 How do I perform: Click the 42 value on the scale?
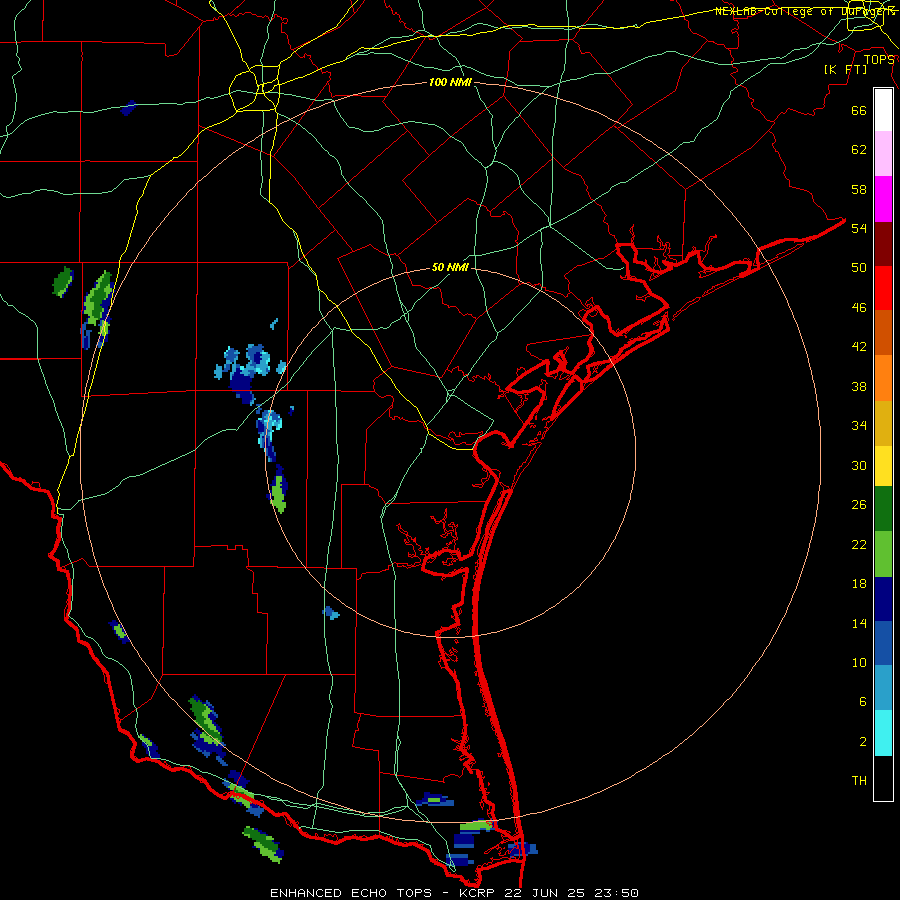coord(859,346)
